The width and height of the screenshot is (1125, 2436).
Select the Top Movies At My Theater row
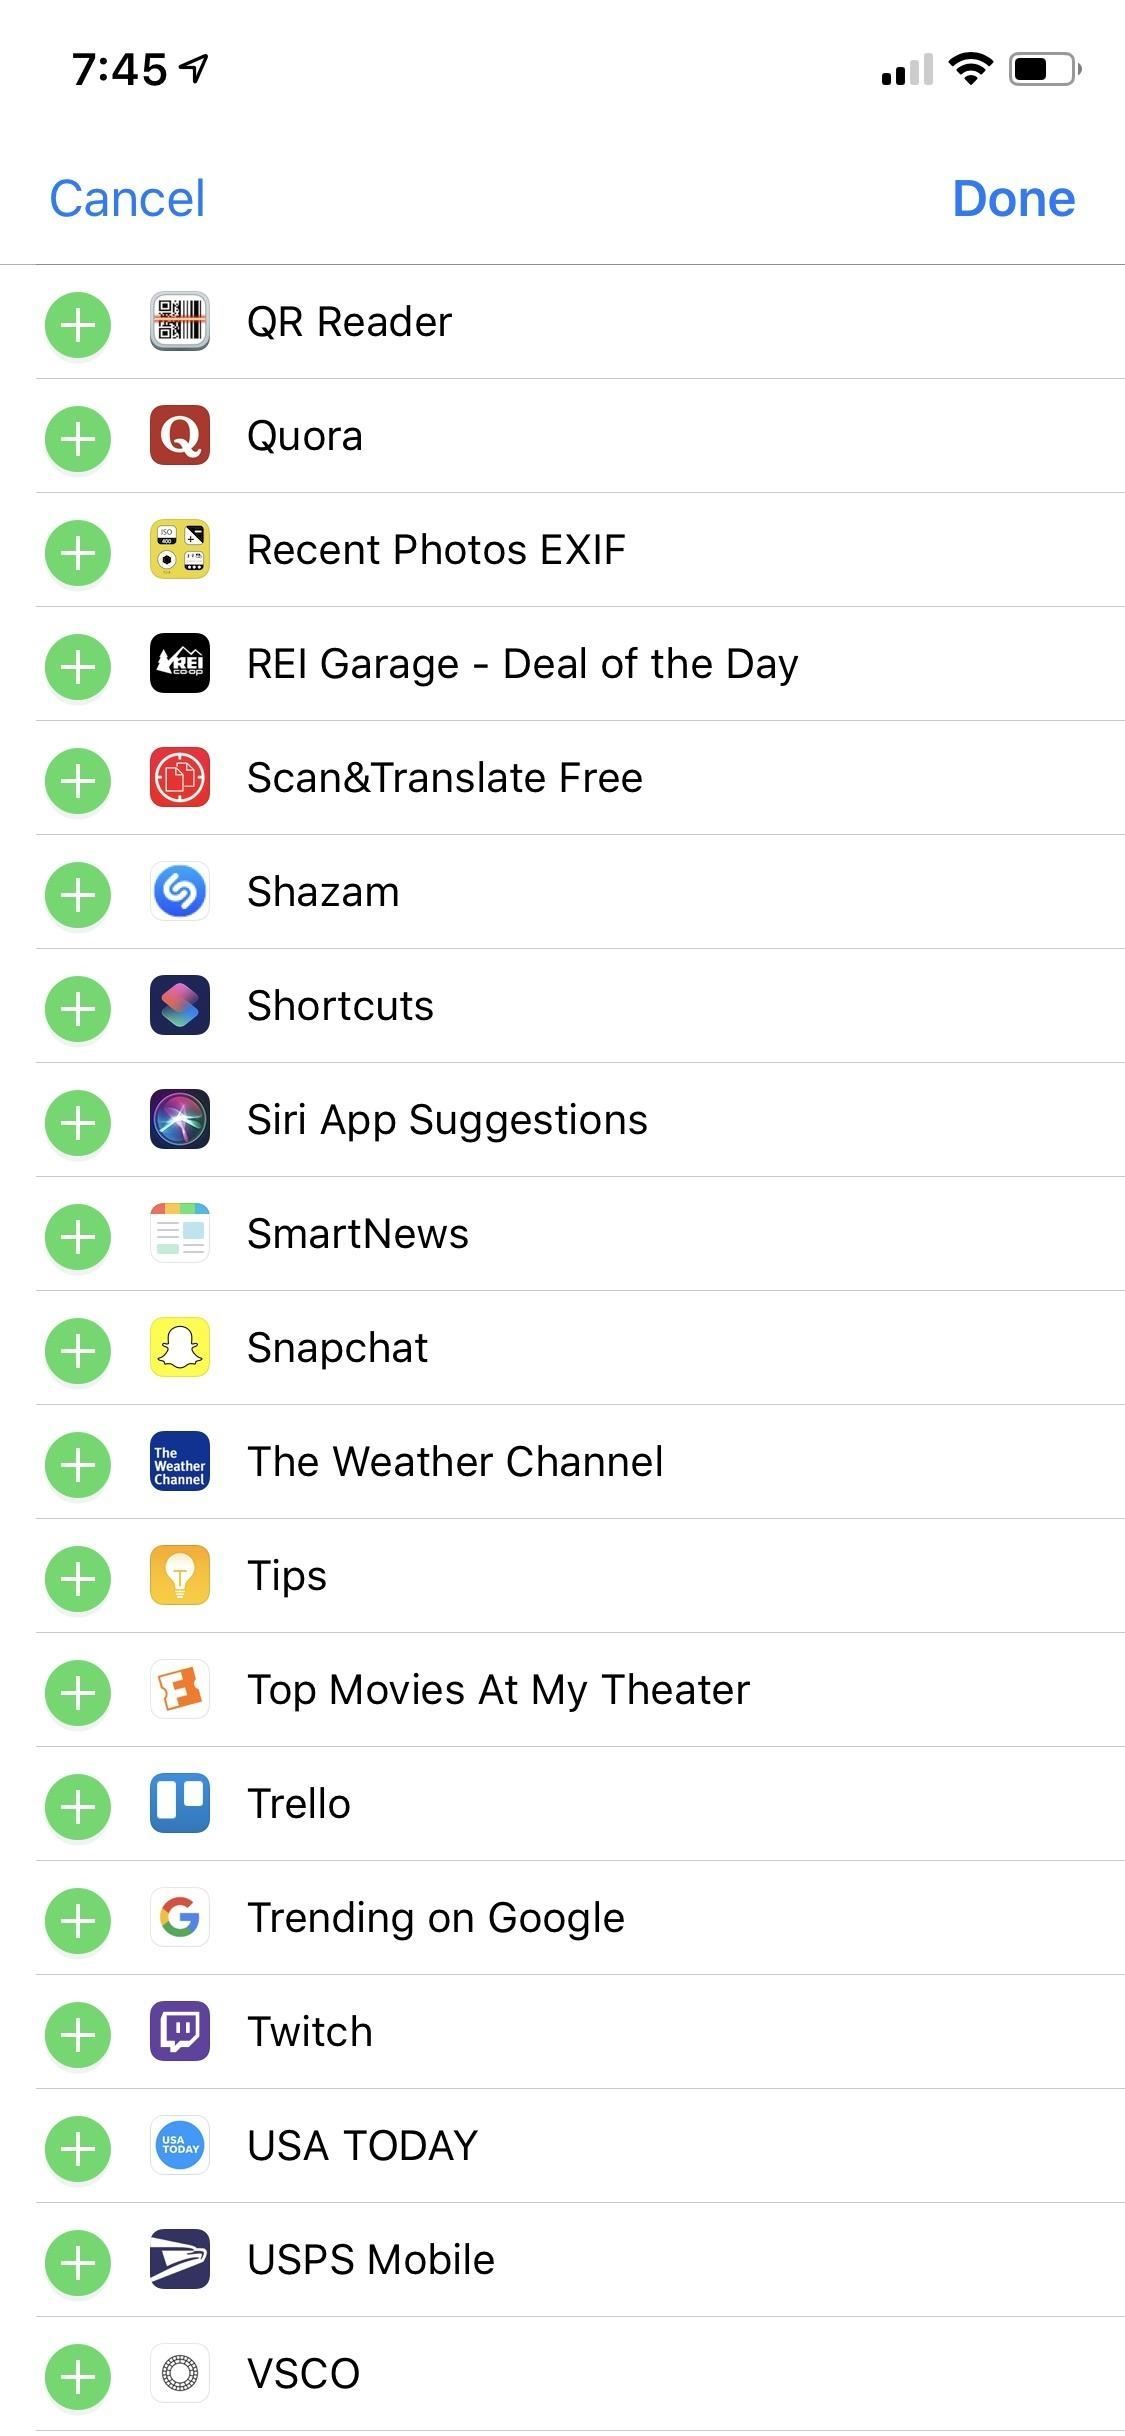(498, 1690)
